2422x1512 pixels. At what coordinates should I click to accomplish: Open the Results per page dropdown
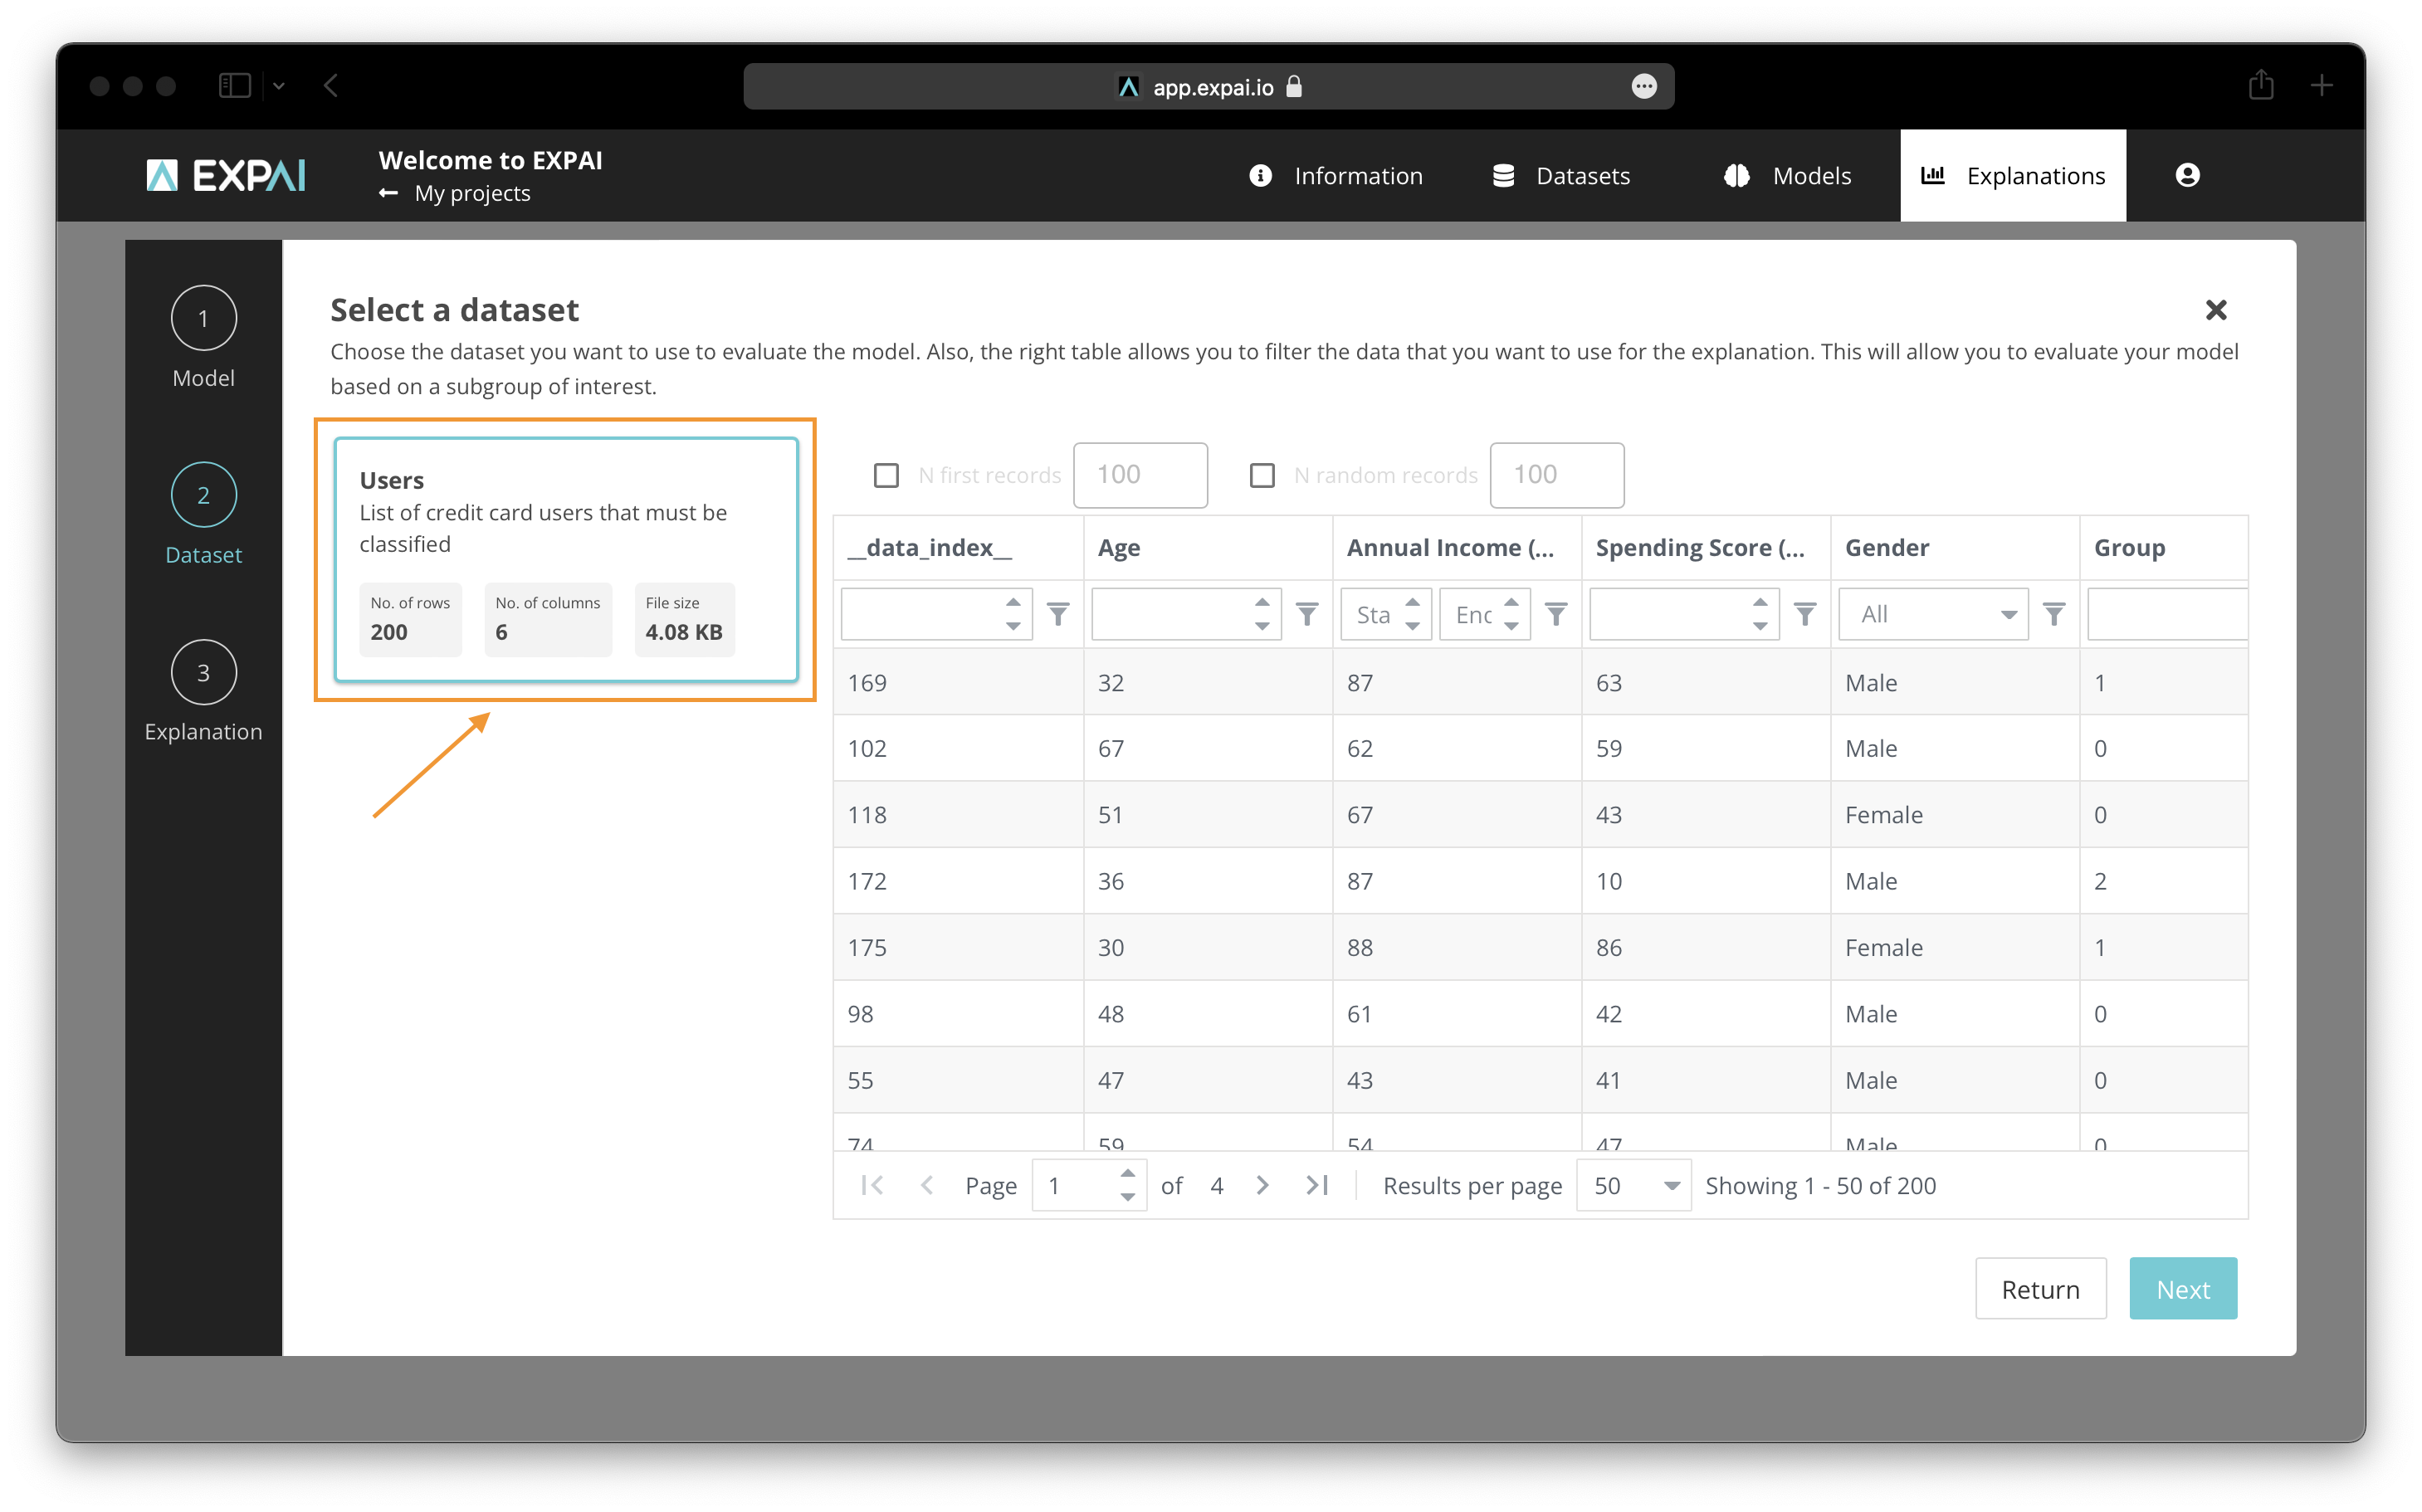tap(1633, 1185)
